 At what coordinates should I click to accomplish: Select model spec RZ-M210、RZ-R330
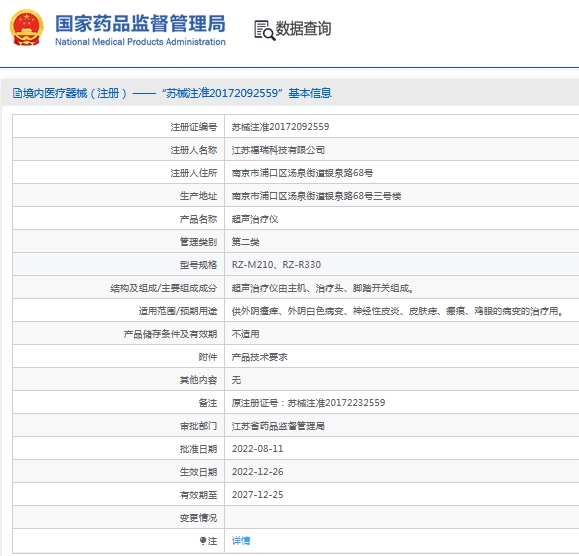click(x=276, y=265)
